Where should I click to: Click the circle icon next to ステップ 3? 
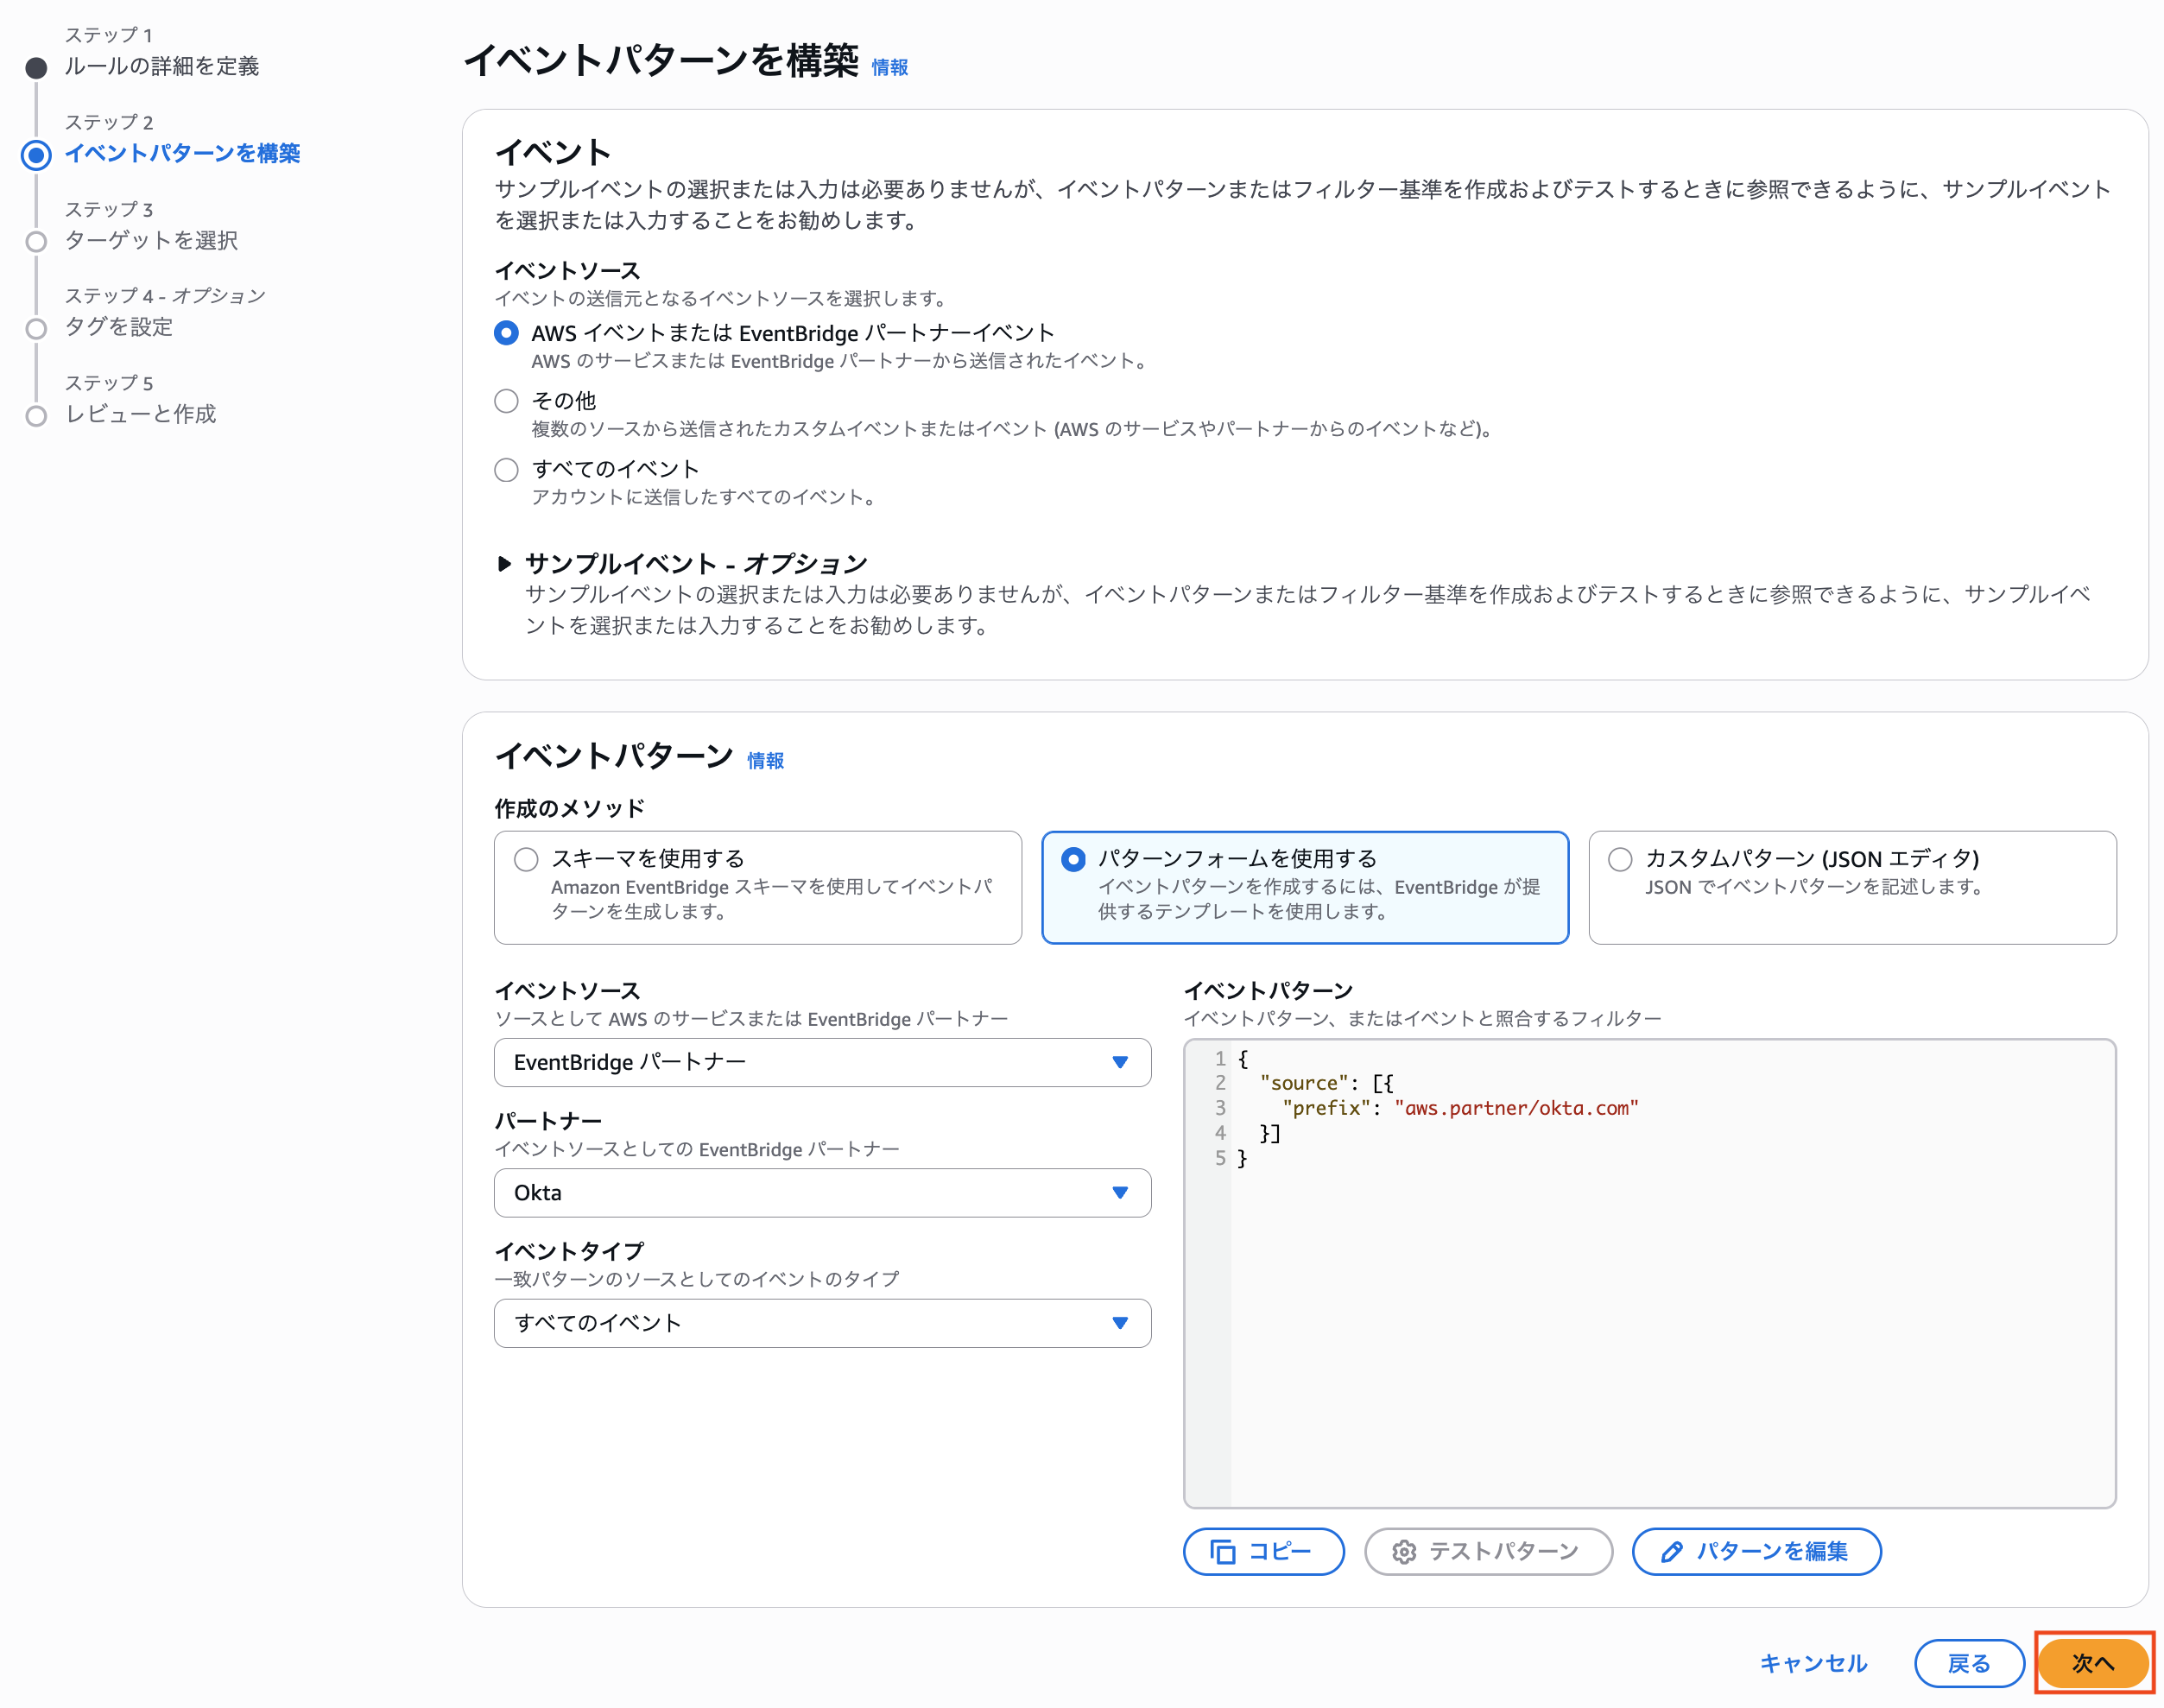coord(37,241)
